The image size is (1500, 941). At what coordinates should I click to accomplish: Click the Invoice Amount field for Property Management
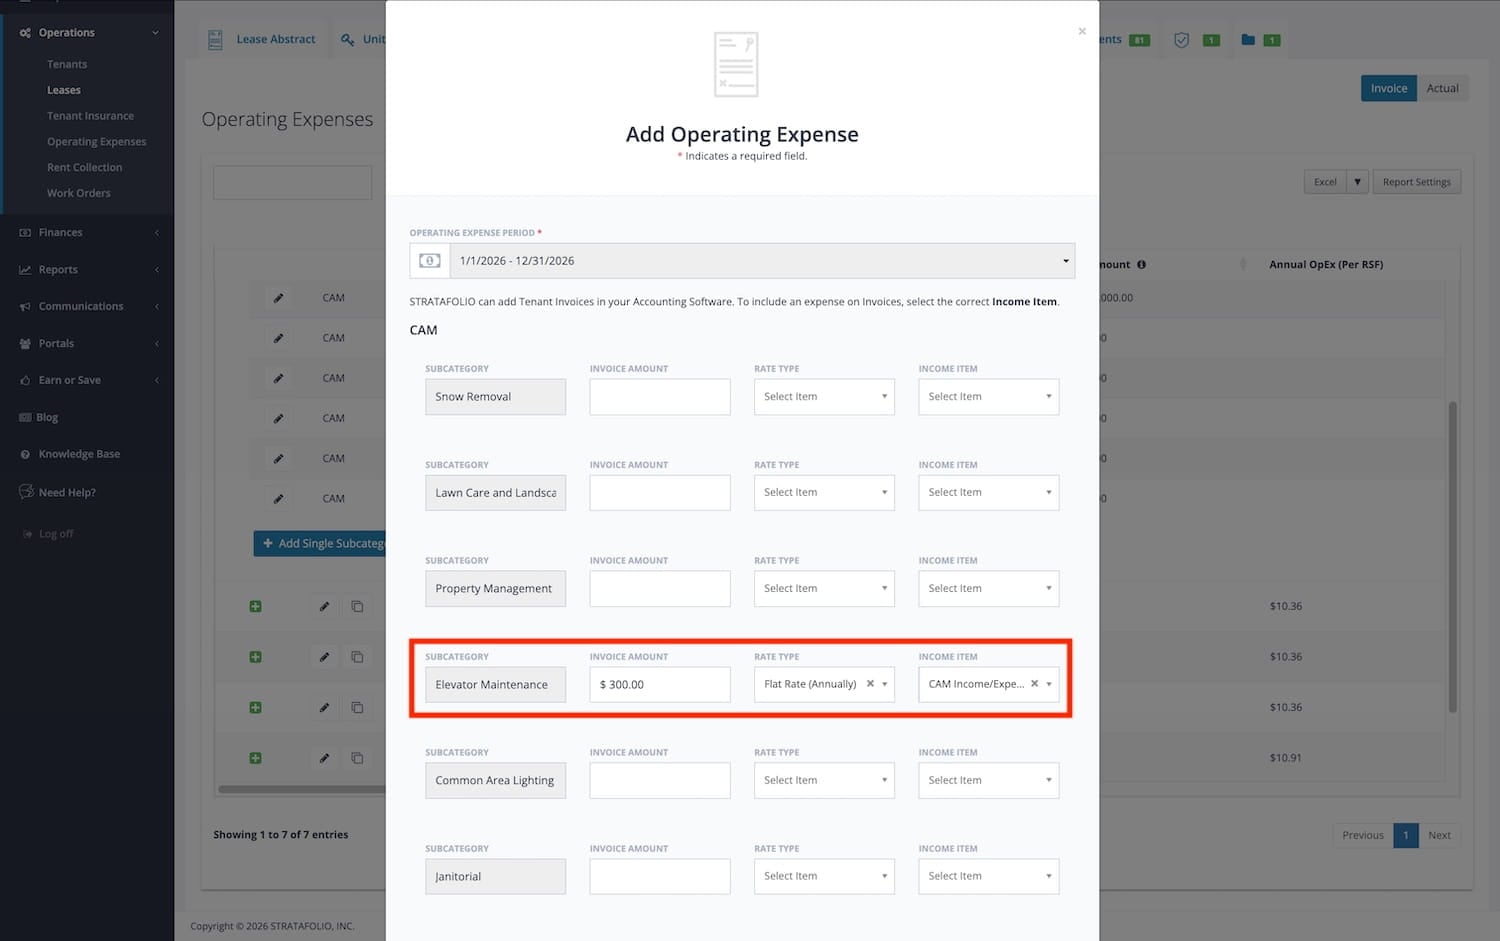coord(659,589)
